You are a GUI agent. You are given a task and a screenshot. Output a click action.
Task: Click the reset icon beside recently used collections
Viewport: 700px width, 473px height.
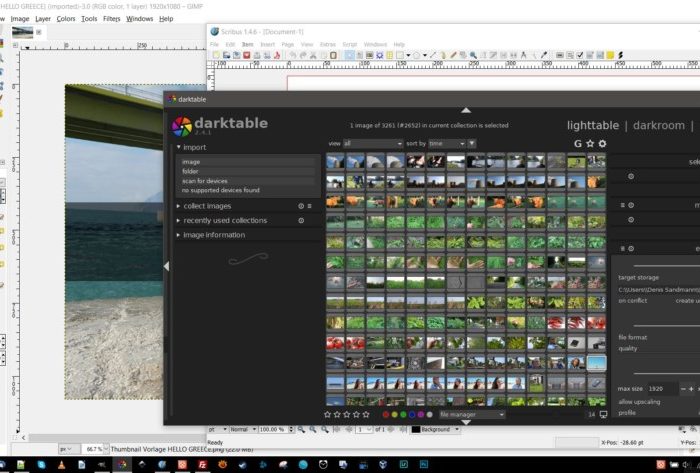(301, 220)
